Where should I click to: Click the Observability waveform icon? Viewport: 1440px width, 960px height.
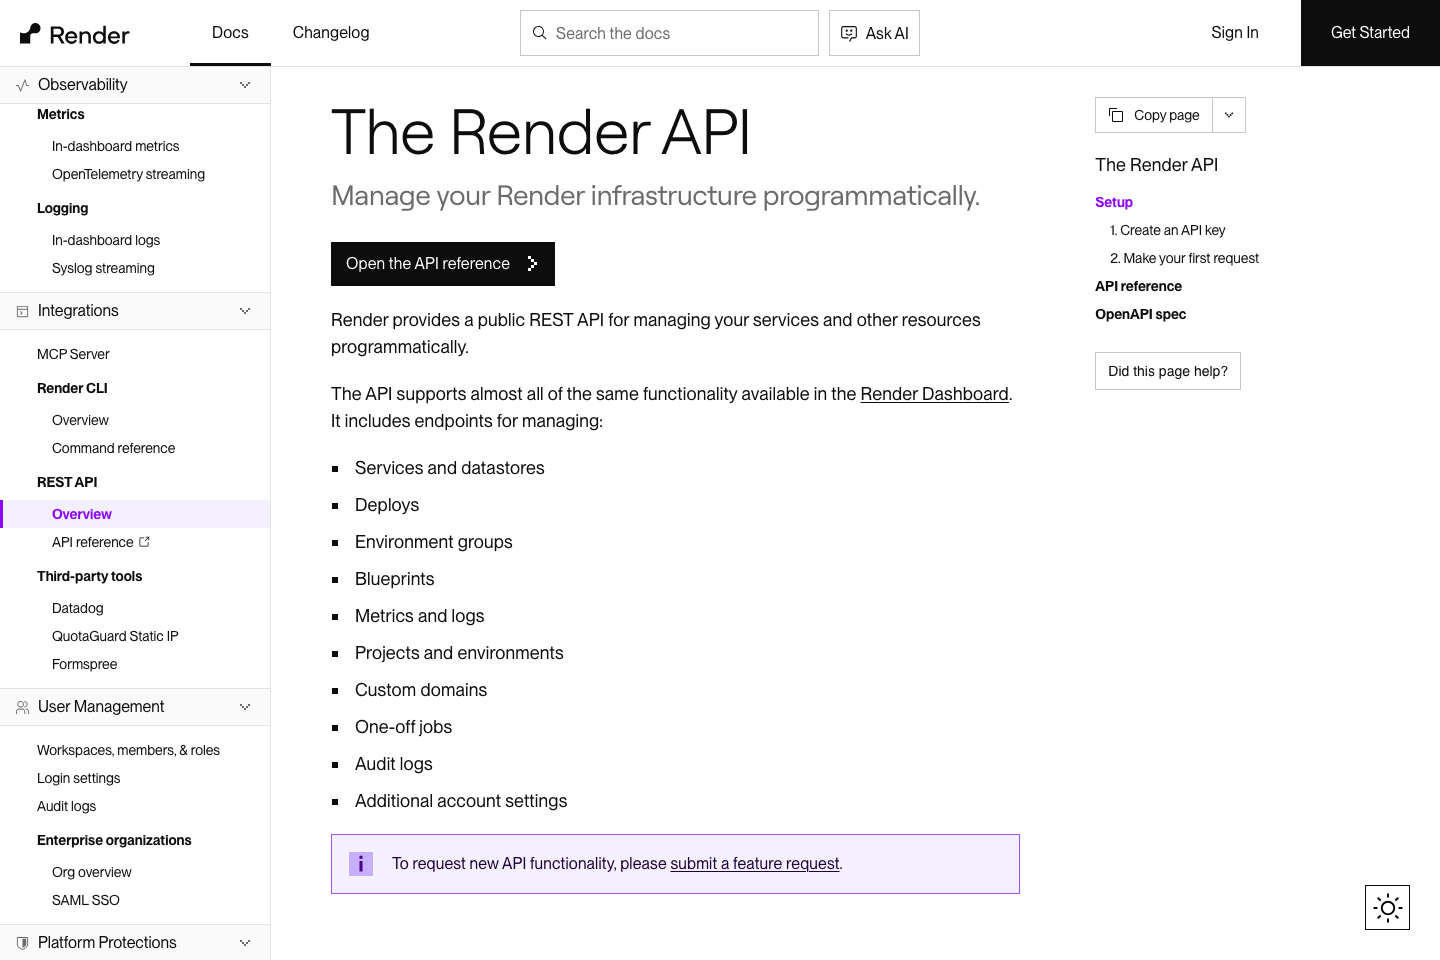tap(22, 84)
